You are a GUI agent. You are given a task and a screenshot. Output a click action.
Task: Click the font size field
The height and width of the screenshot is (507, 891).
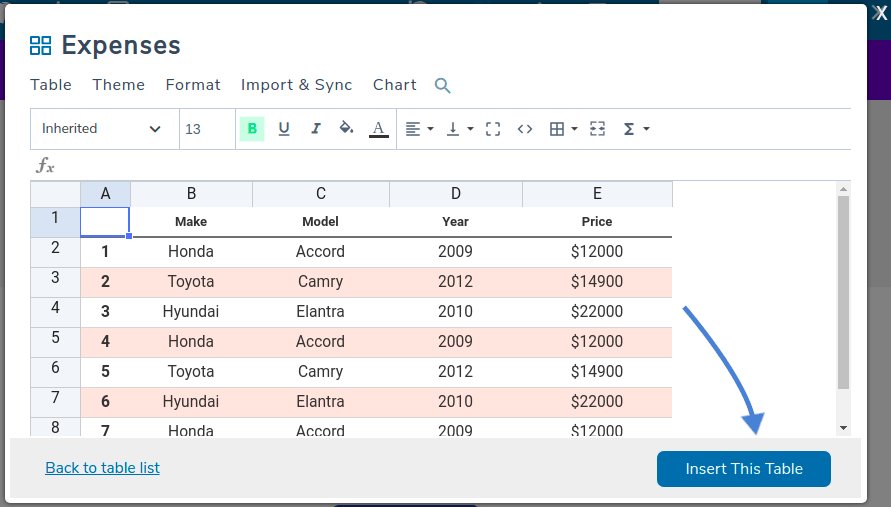click(x=207, y=129)
